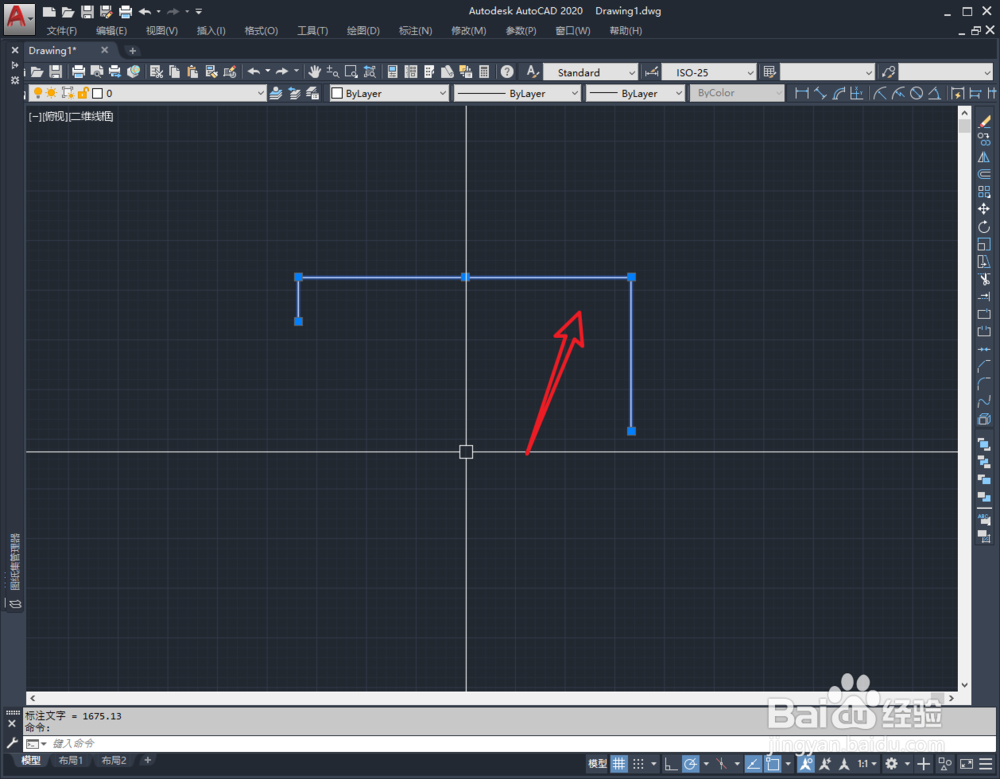Open the table style dropdown

coord(827,72)
